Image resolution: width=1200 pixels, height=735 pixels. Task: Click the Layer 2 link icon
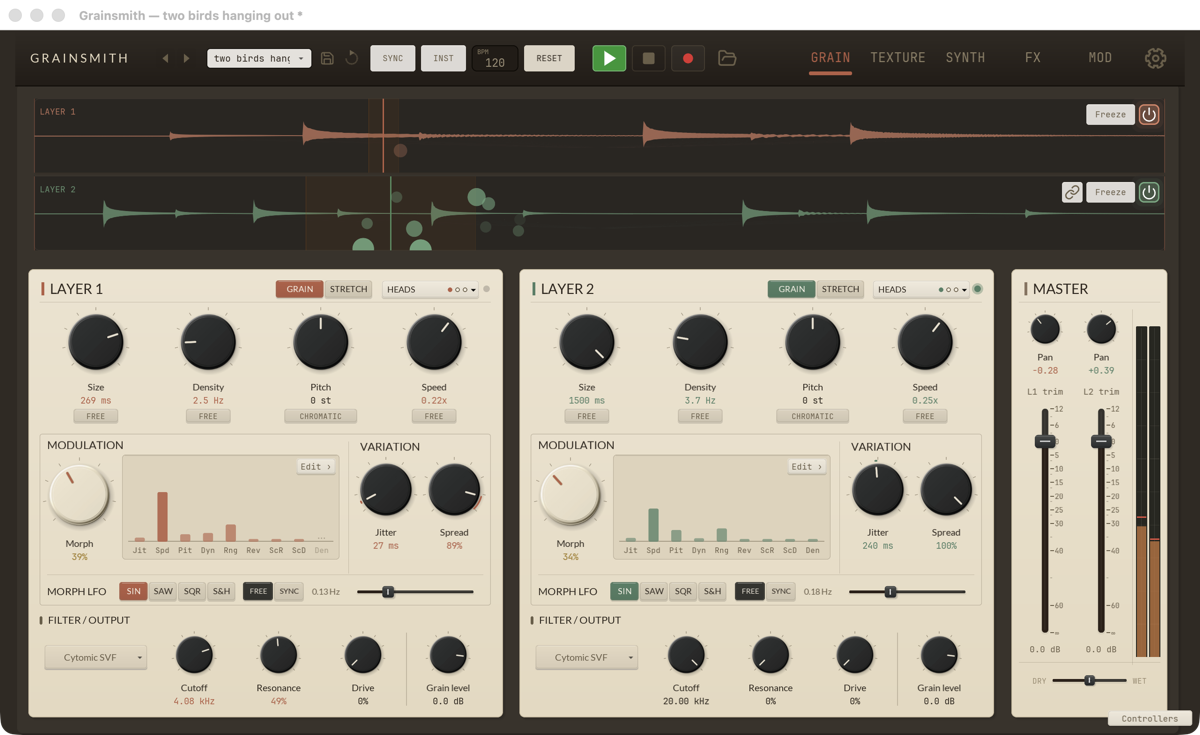[x=1072, y=192]
